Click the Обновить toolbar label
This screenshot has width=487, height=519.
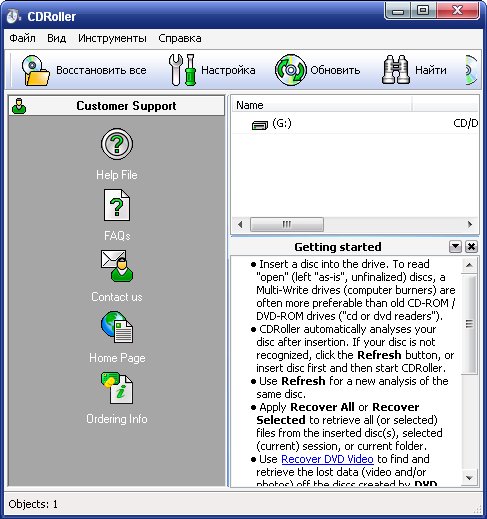click(x=335, y=70)
